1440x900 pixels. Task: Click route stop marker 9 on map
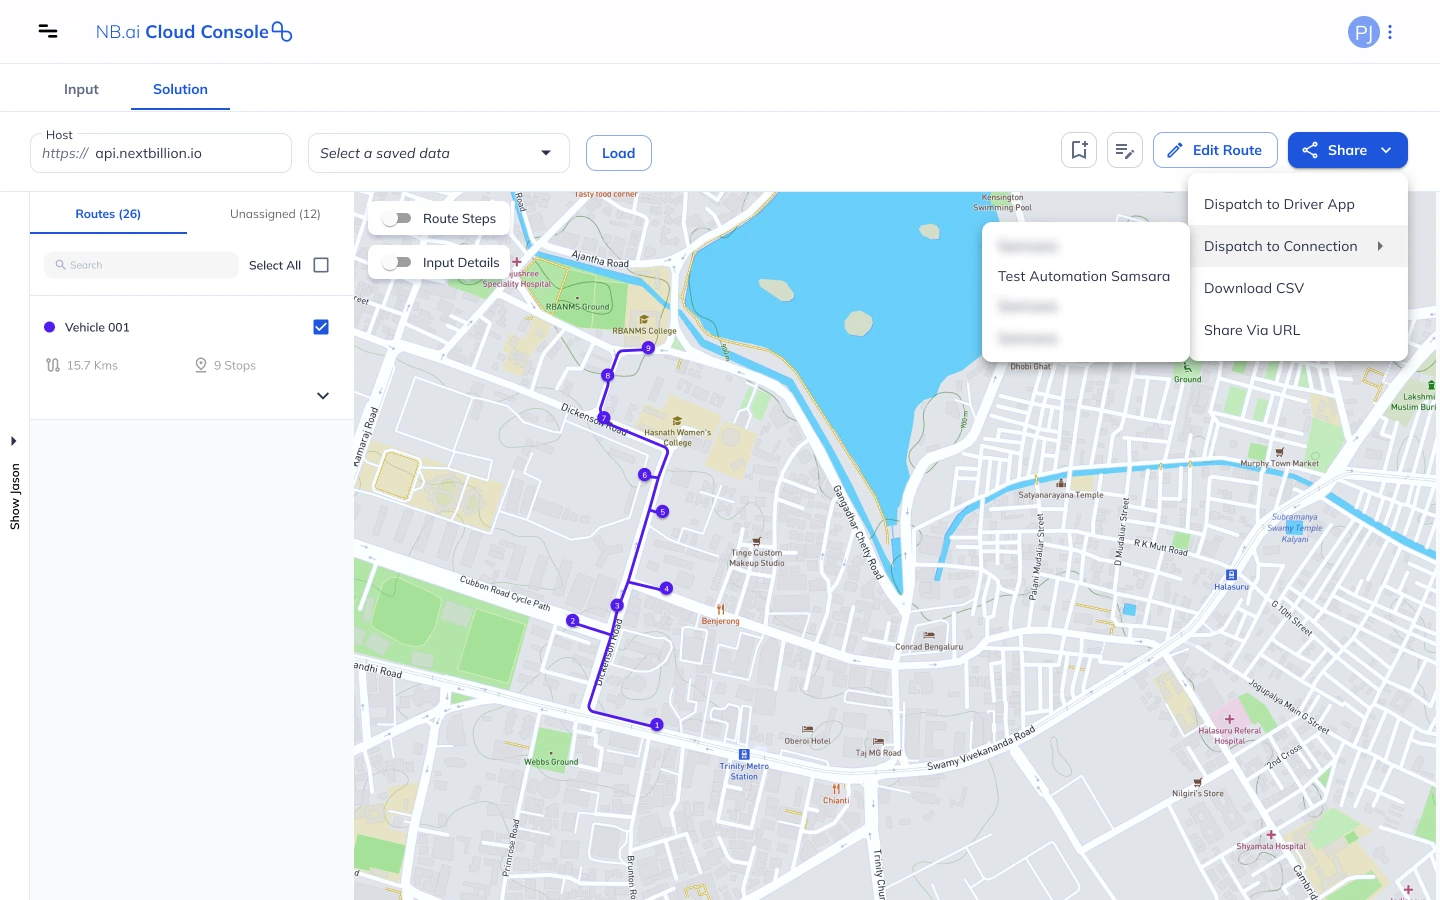648,348
